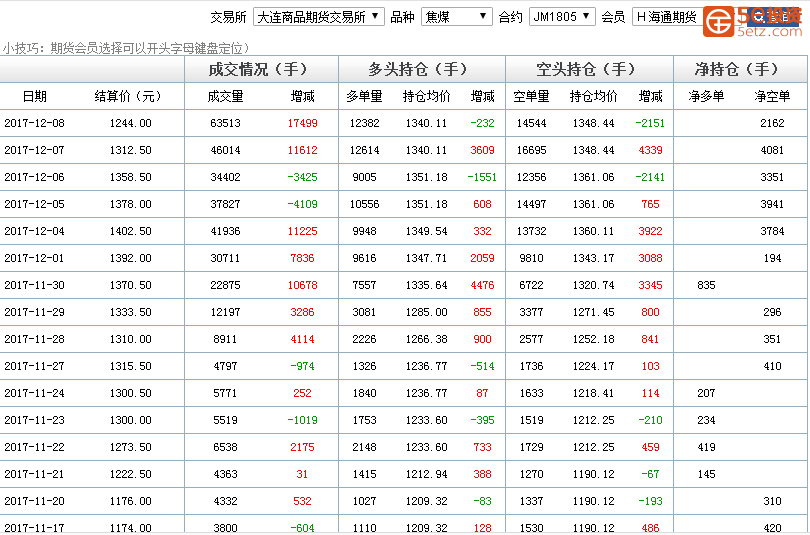Click volume value 63513
The width and height of the screenshot is (810, 535).
225,123
